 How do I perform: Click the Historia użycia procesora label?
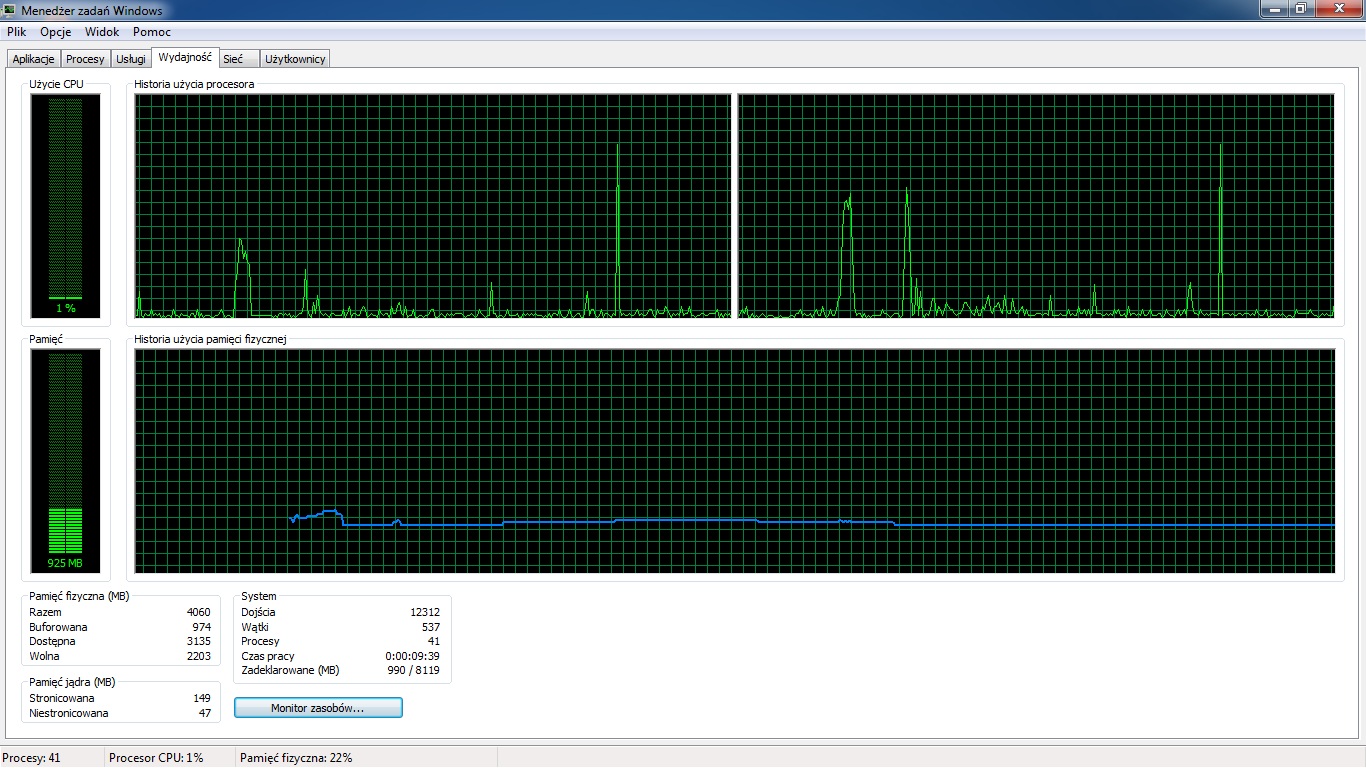click(x=194, y=84)
